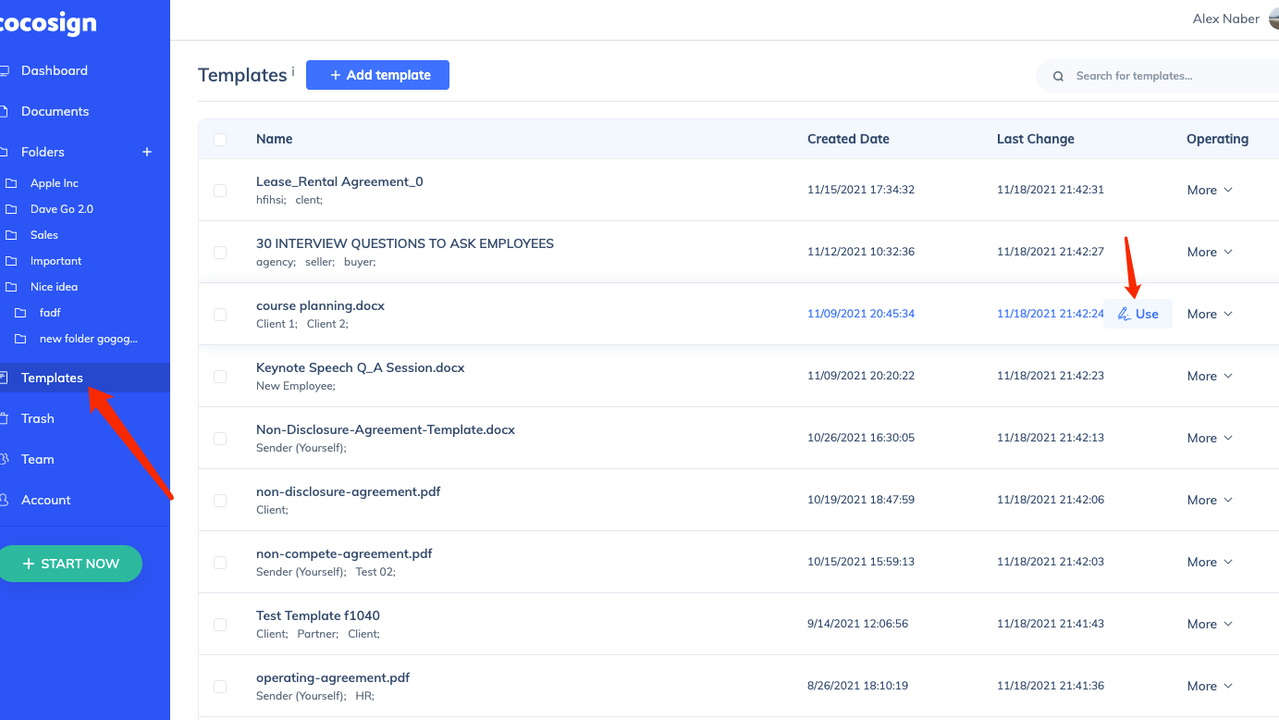Click the Sales folder icon

point(11,235)
